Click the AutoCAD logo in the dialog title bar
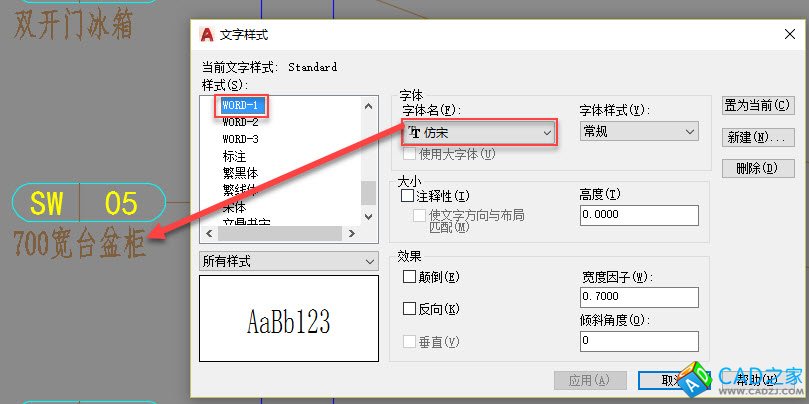809x404 pixels. coord(207,34)
